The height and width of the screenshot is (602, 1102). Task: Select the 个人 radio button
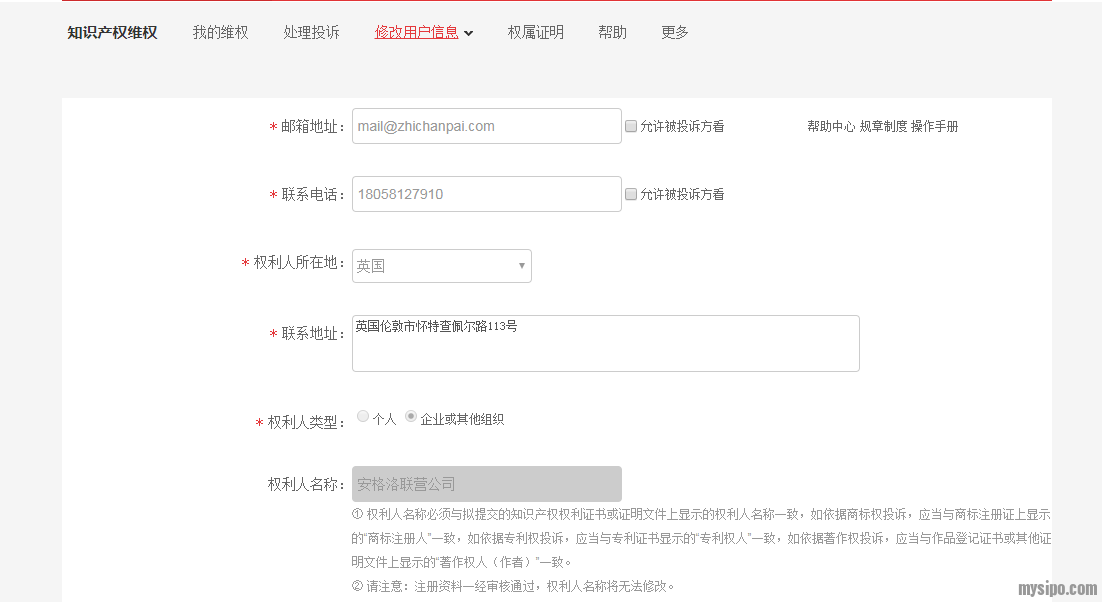[x=363, y=417]
